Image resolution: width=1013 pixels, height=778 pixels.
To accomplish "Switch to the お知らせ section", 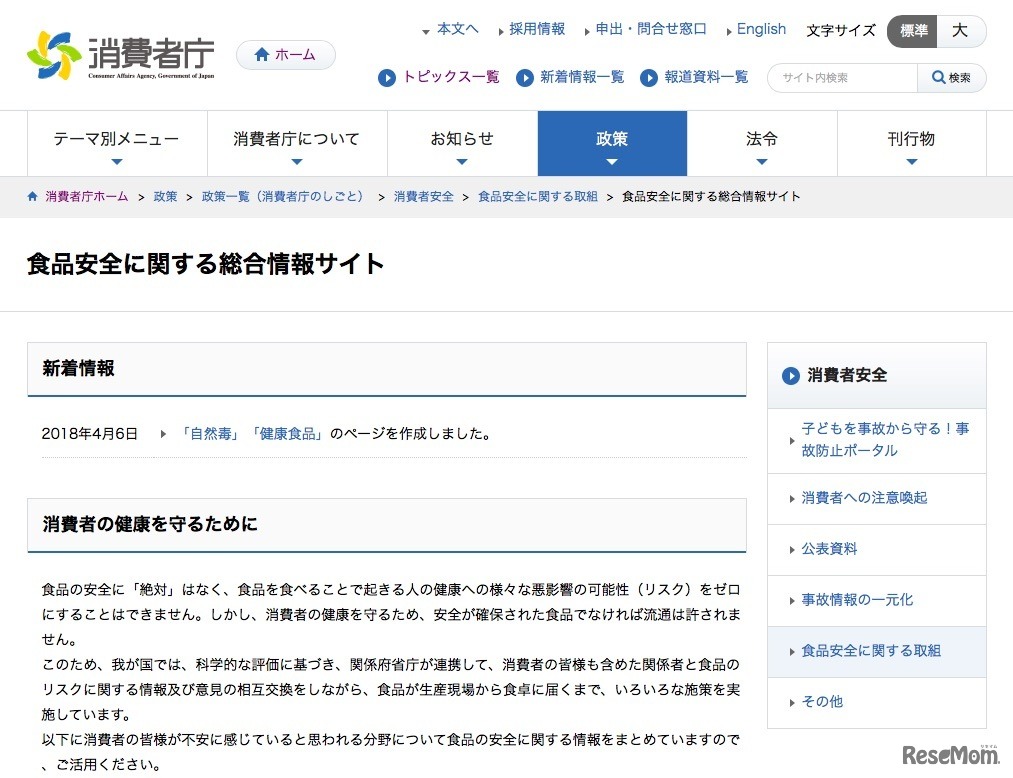I will coord(461,140).
